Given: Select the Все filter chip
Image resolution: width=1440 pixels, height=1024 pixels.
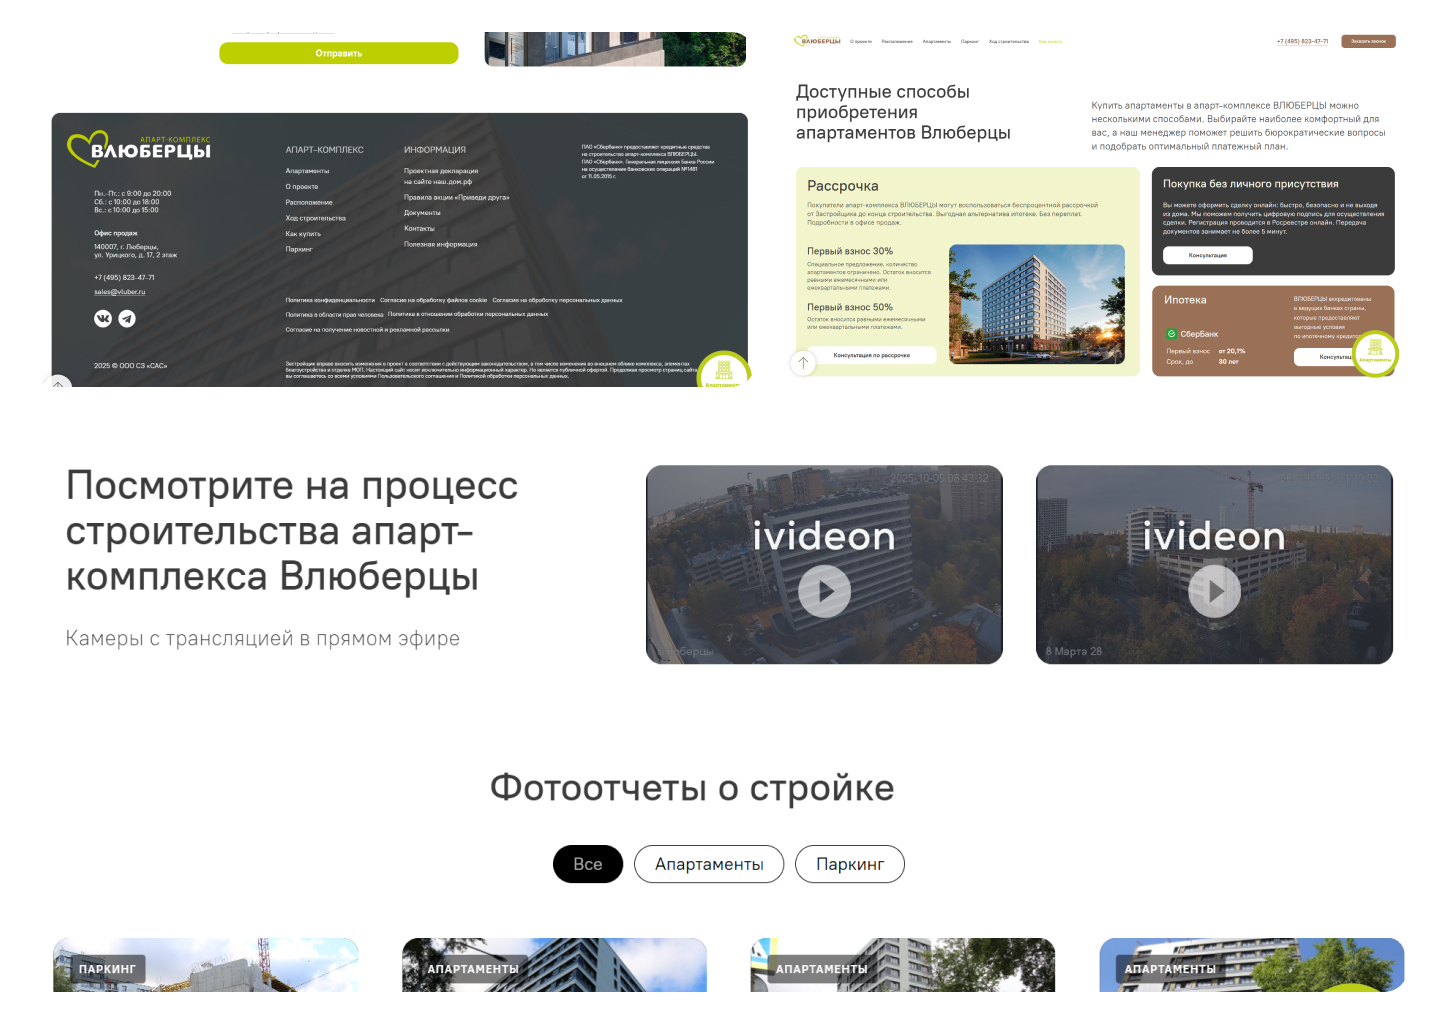Looking at the screenshot, I should coord(588,864).
